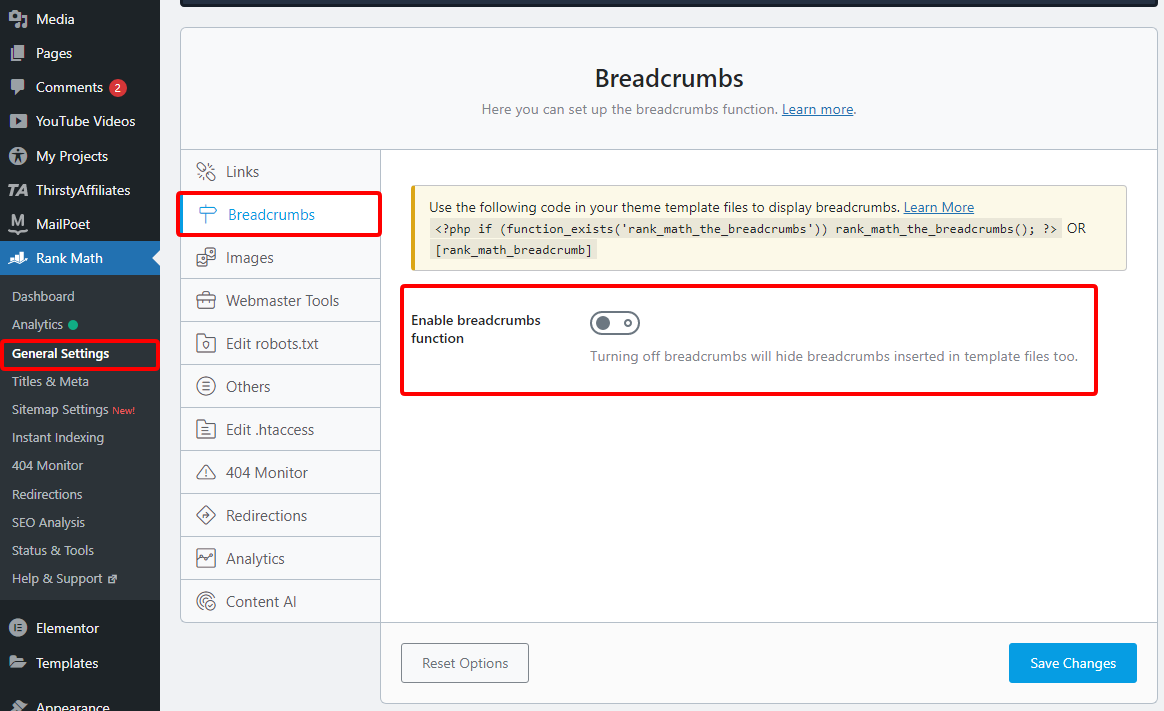
Task: Open Titles & Meta submenu
Action: pos(50,381)
